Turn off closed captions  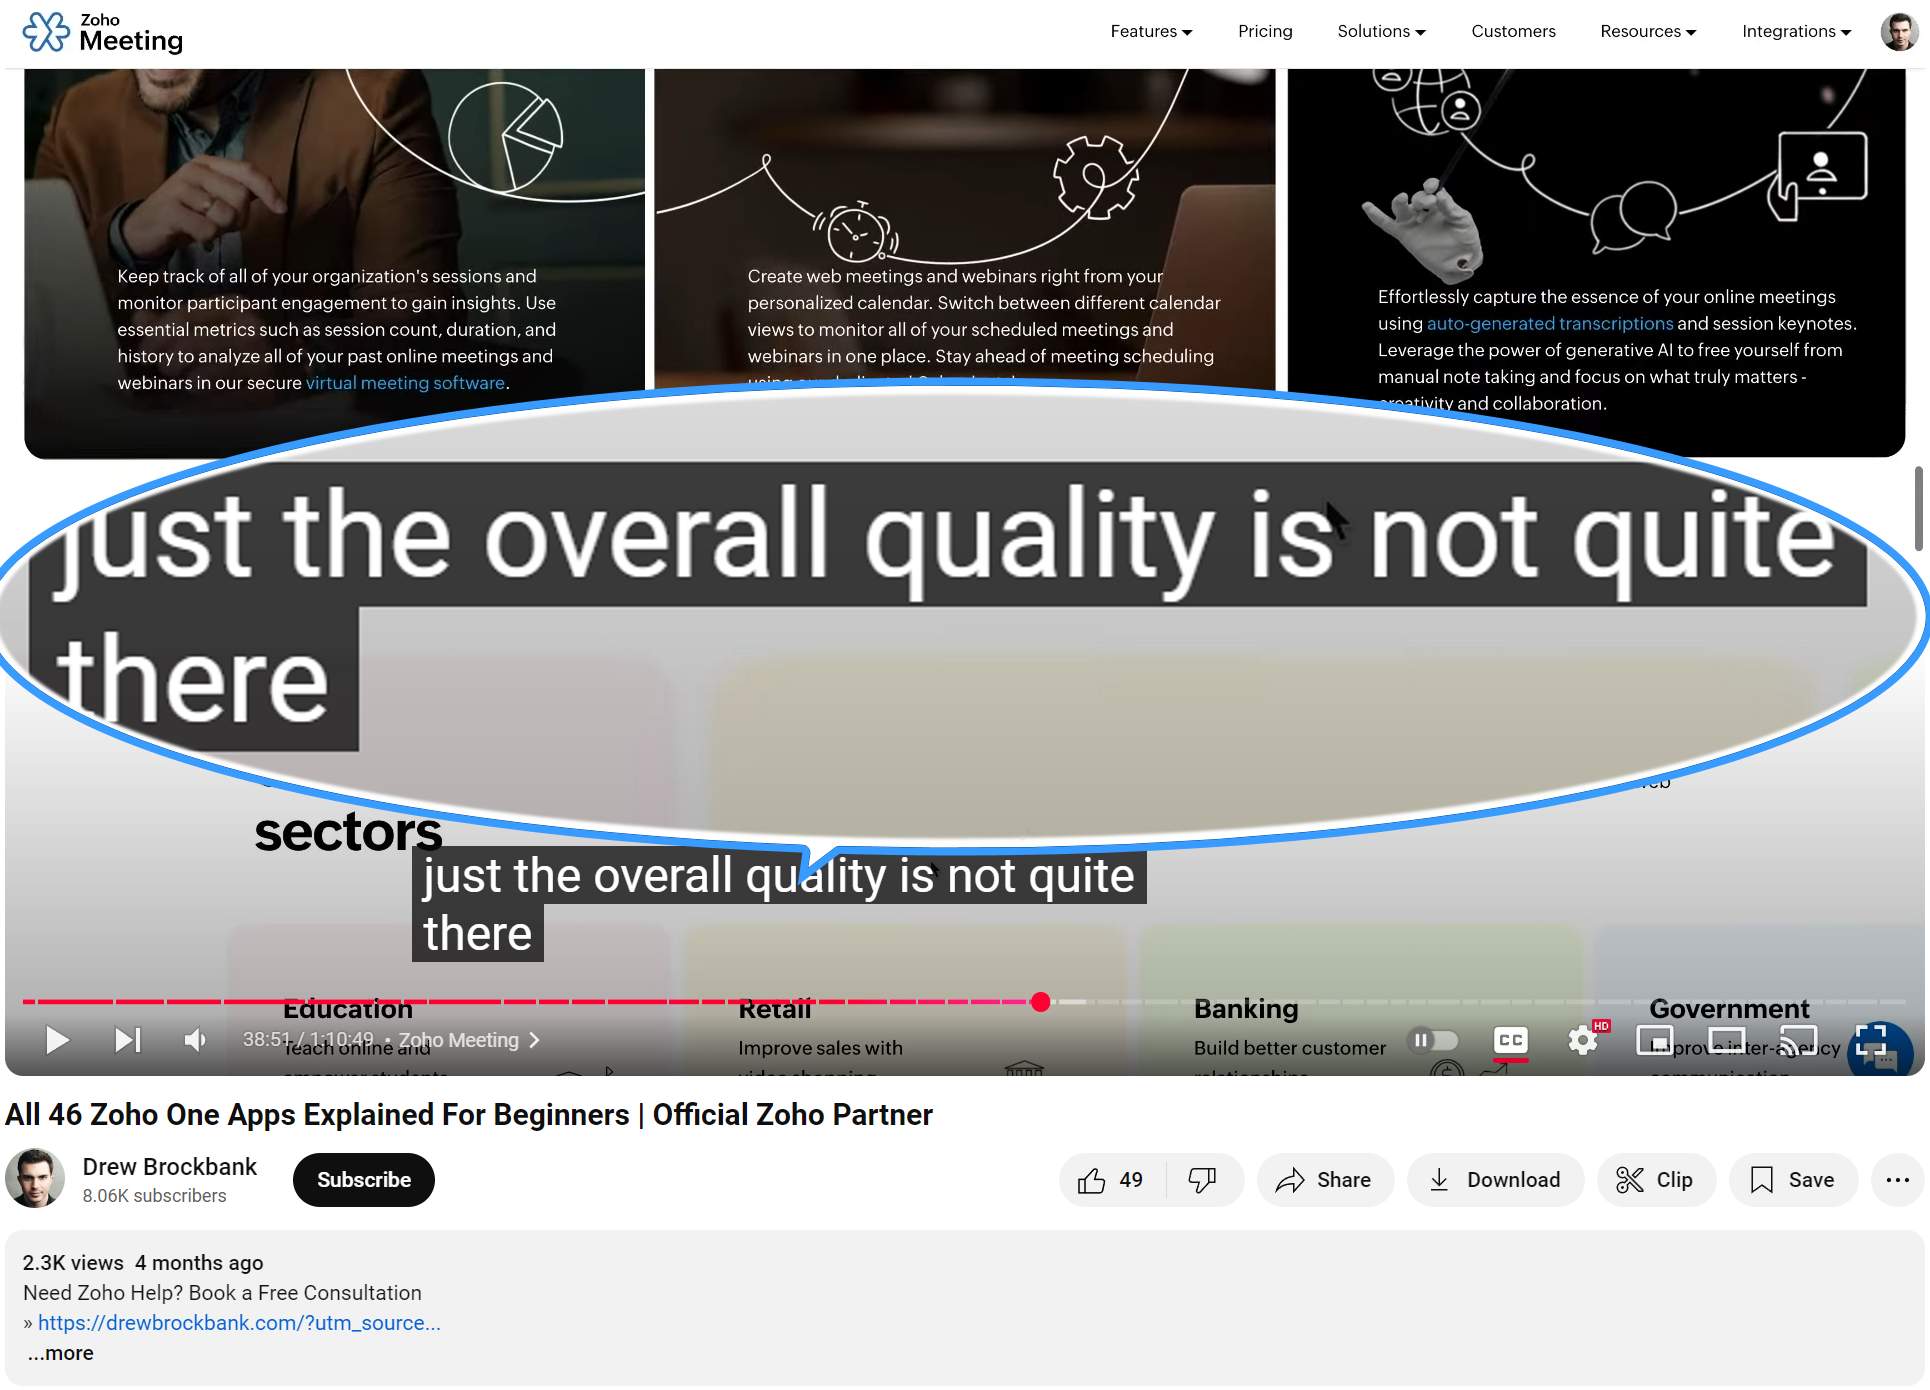[1510, 1040]
